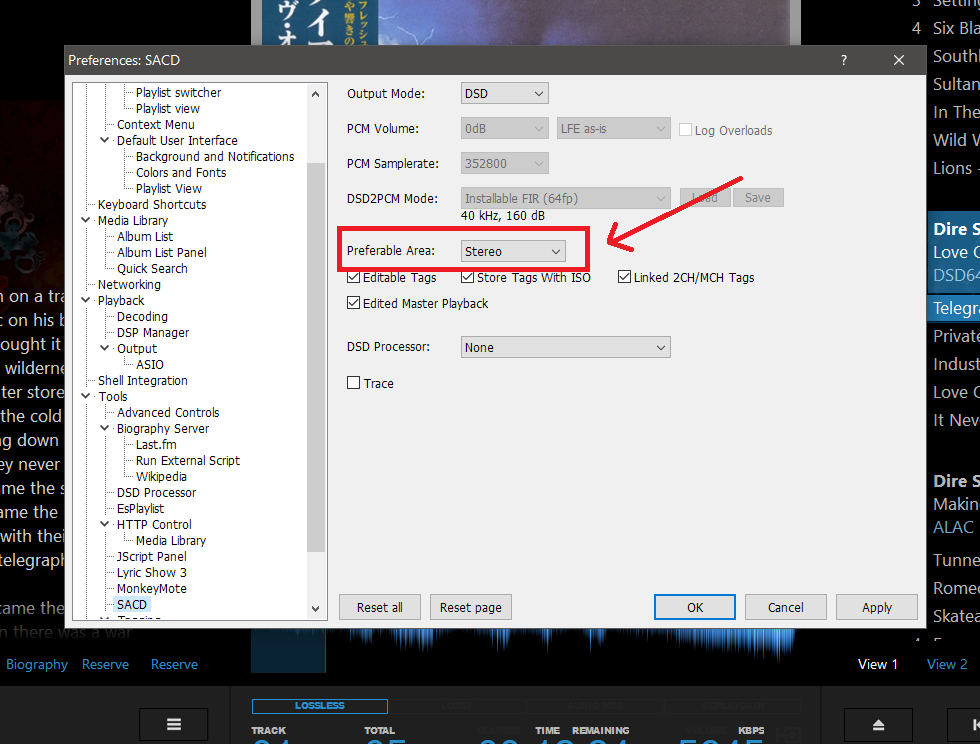Collapse the HTTP Control tree node

tap(105, 525)
